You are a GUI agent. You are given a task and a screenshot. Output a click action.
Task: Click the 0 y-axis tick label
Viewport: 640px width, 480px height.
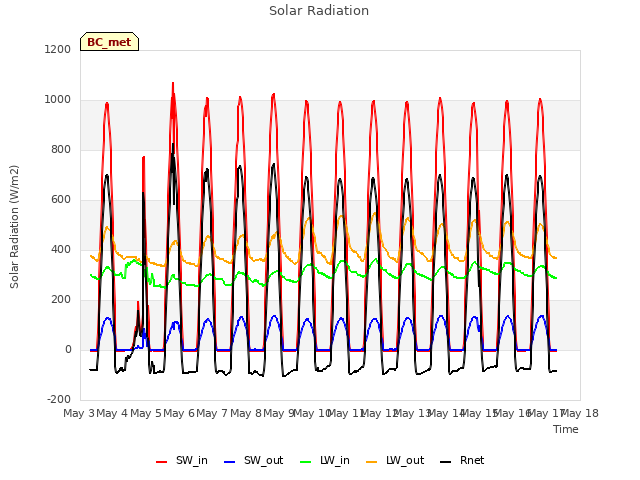coord(68,349)
